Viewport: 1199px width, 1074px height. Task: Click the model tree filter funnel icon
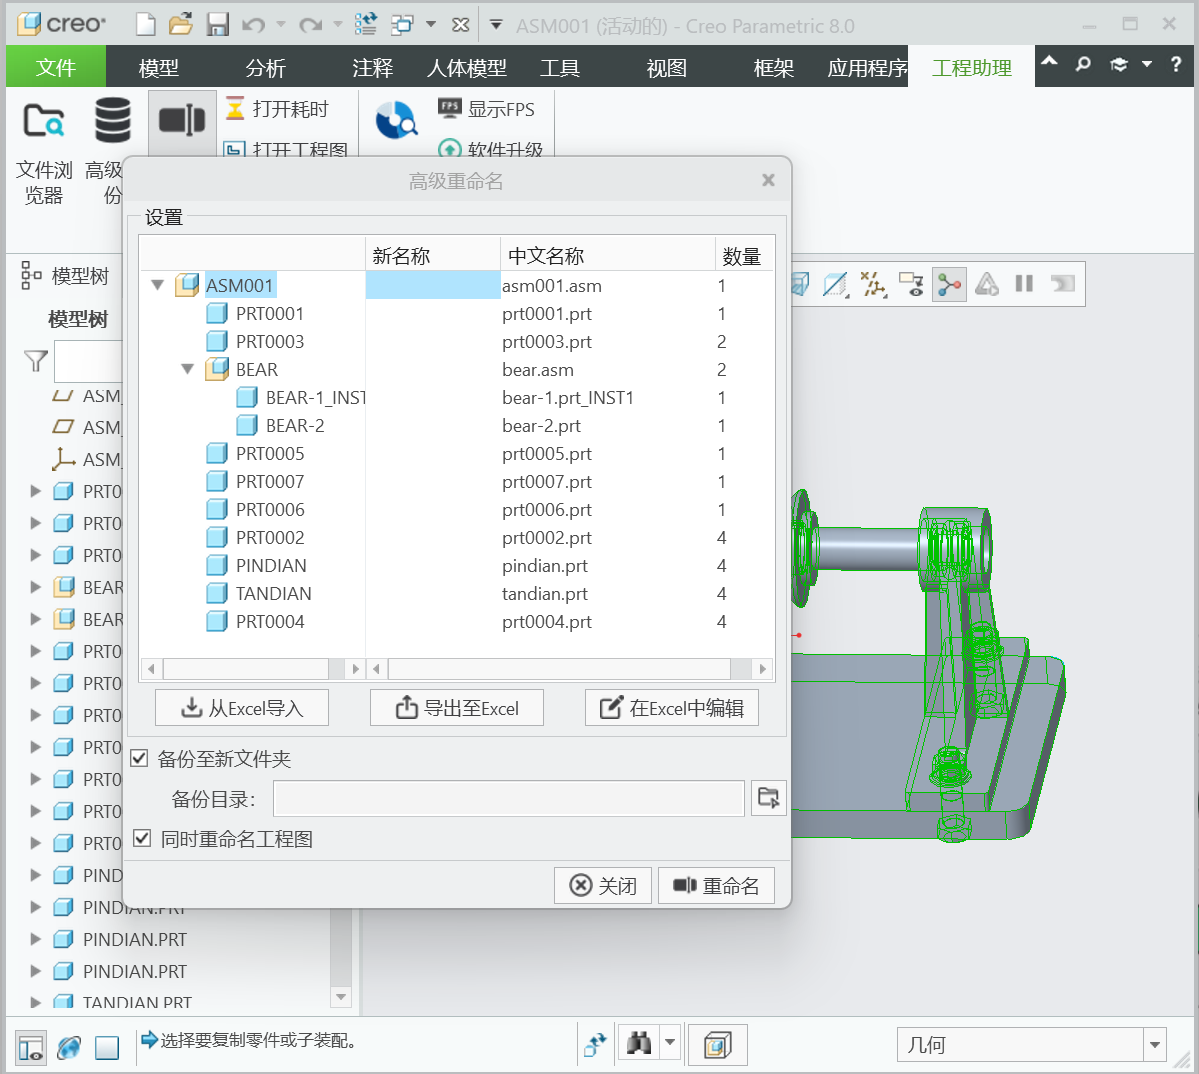point(36,361)
